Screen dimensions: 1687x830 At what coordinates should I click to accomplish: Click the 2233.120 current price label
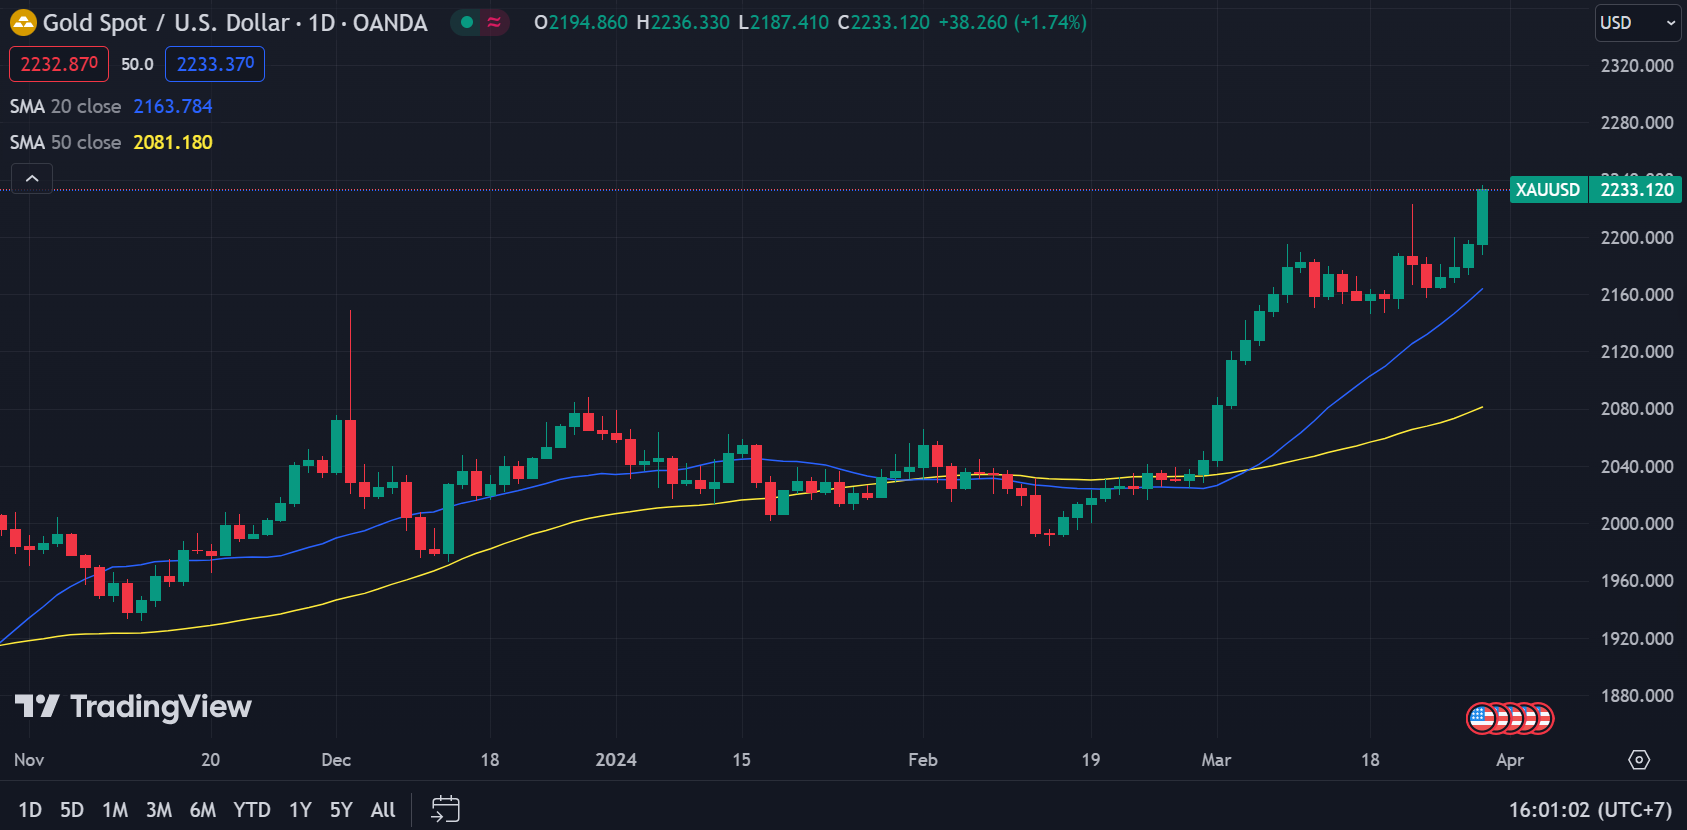point(1636,189)
